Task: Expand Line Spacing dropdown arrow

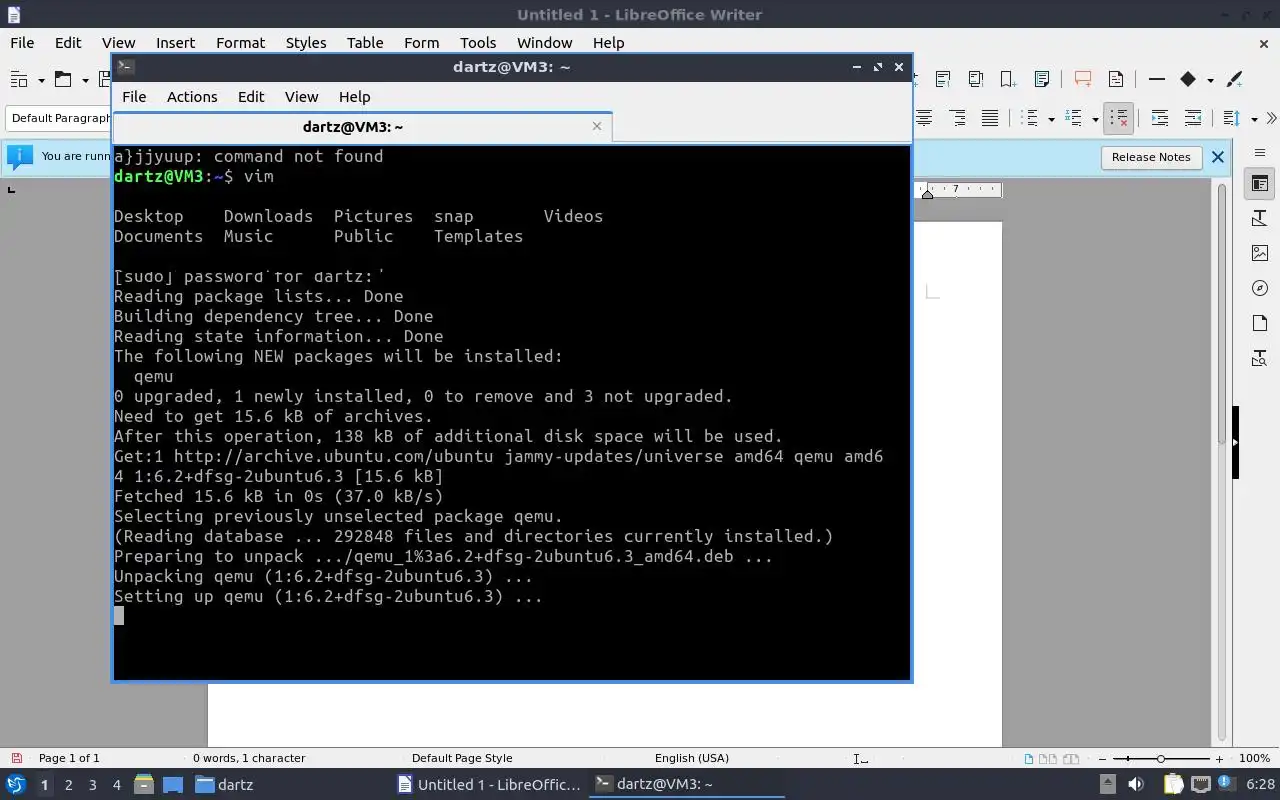Action: point(1254,119)
